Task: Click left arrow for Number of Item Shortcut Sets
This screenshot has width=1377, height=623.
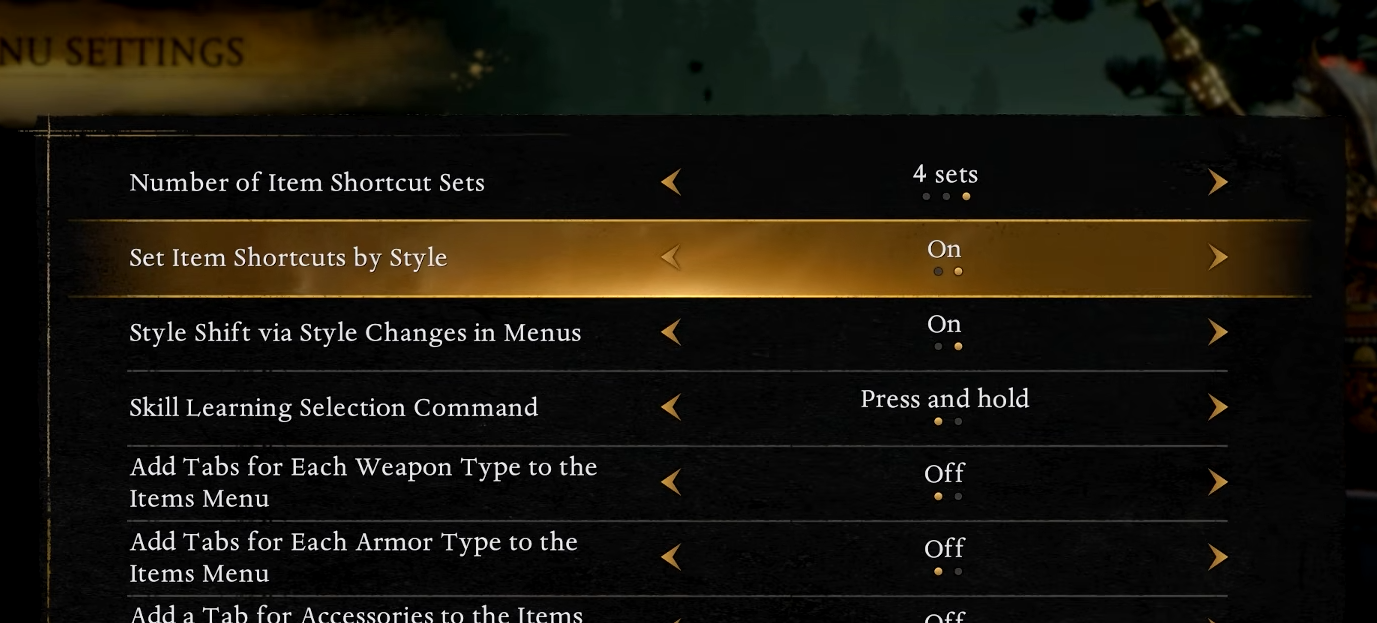Action: [671, 182]
